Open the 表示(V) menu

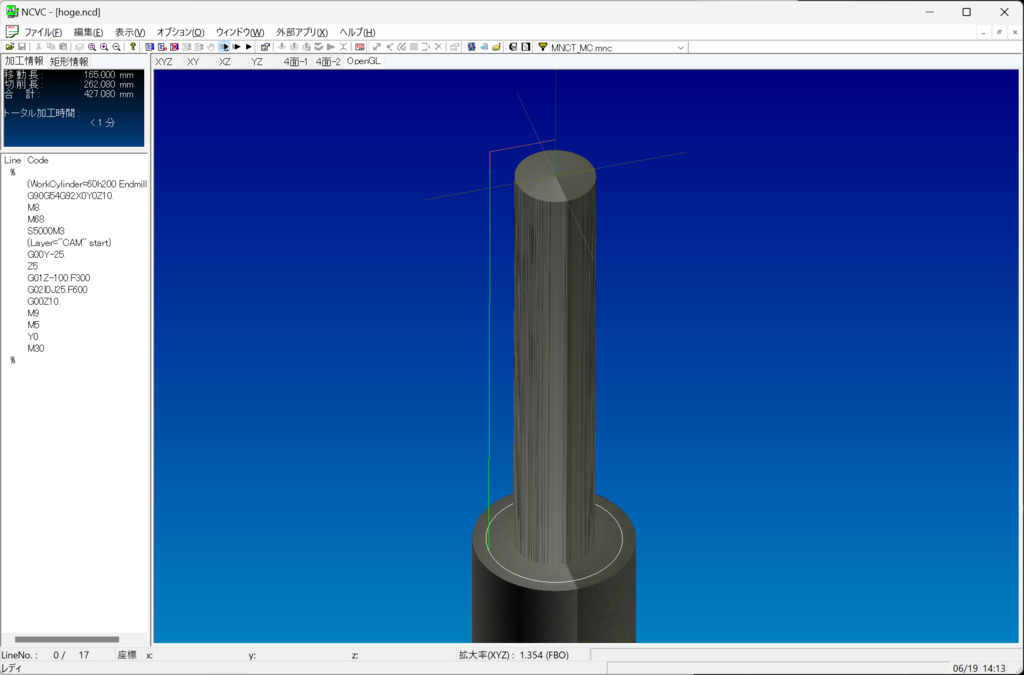[130, 32]
